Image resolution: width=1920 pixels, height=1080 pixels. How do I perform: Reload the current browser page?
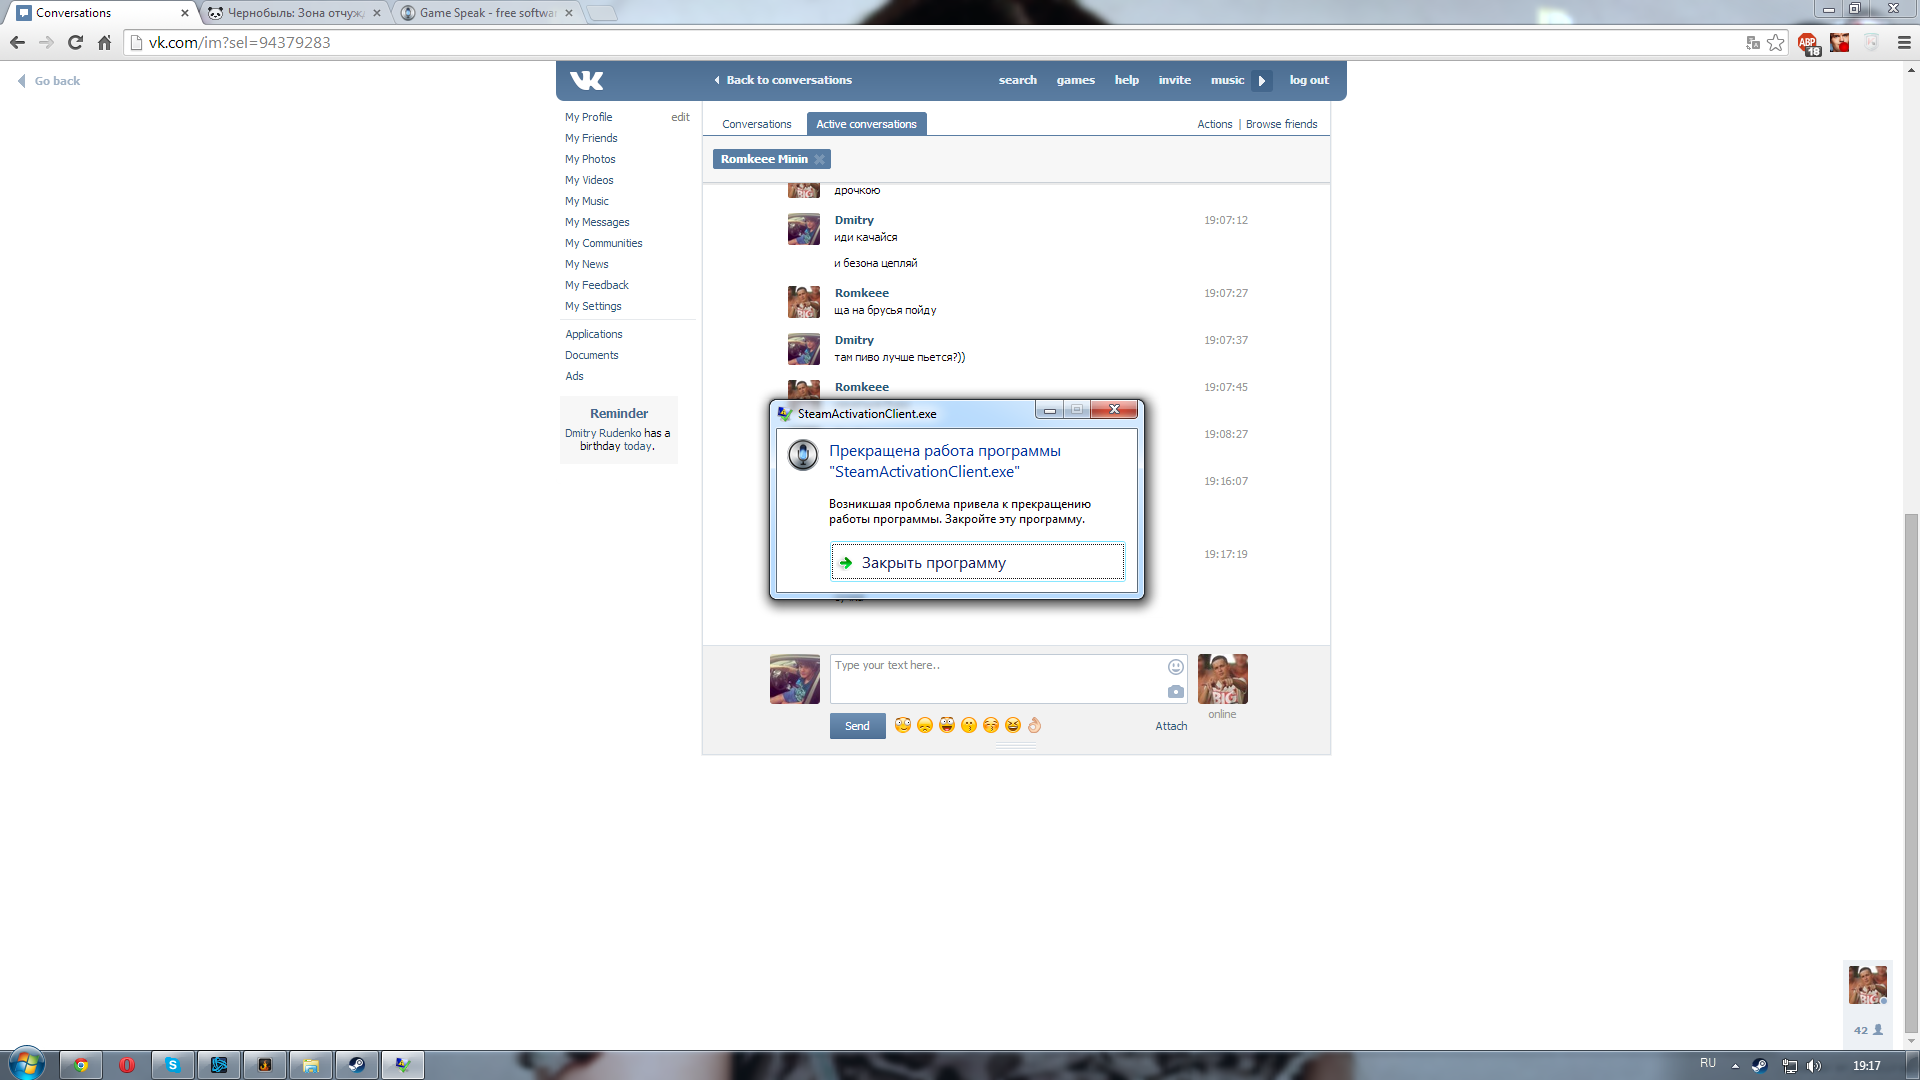75,42
